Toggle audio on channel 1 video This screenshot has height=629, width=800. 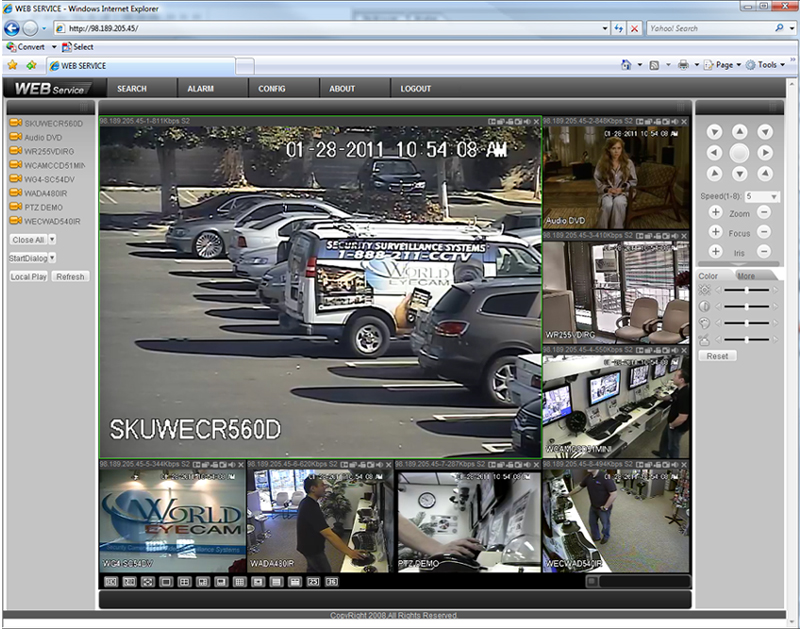pyautogui.click(x=527, y=122)
